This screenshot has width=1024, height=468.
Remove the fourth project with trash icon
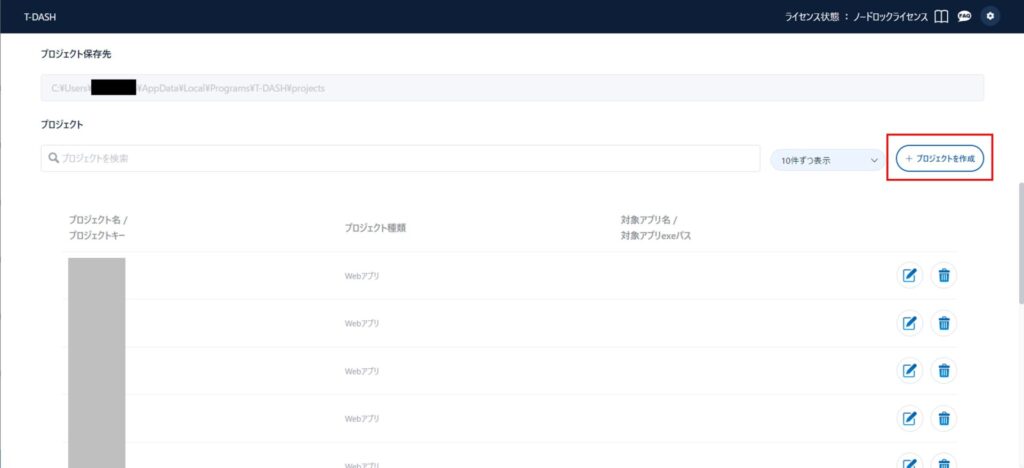pos(943,418)
